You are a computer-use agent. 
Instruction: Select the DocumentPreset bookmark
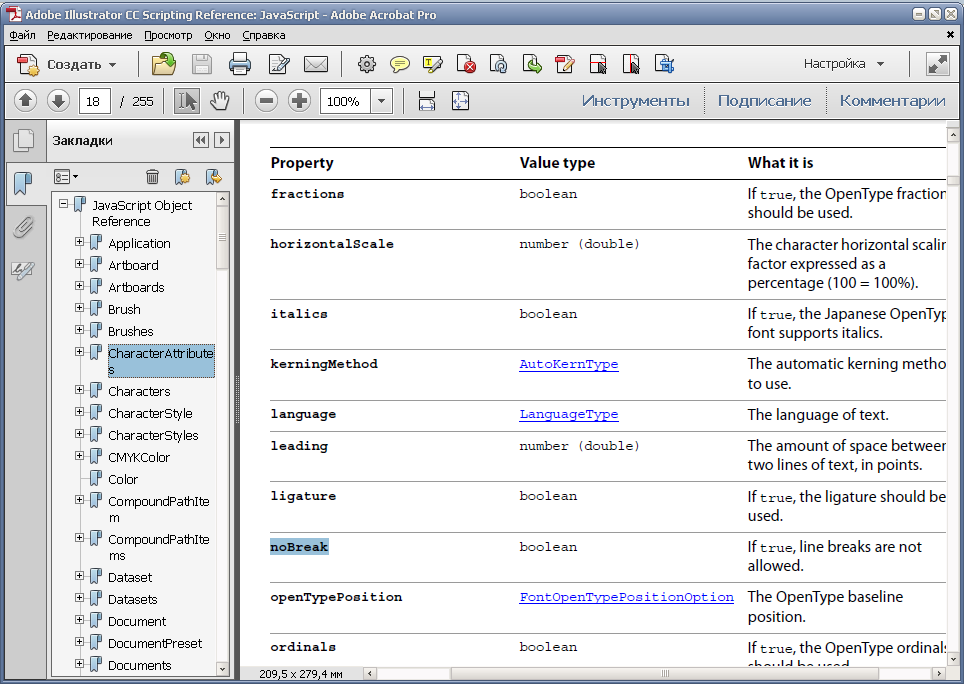(x=155, y=643)
